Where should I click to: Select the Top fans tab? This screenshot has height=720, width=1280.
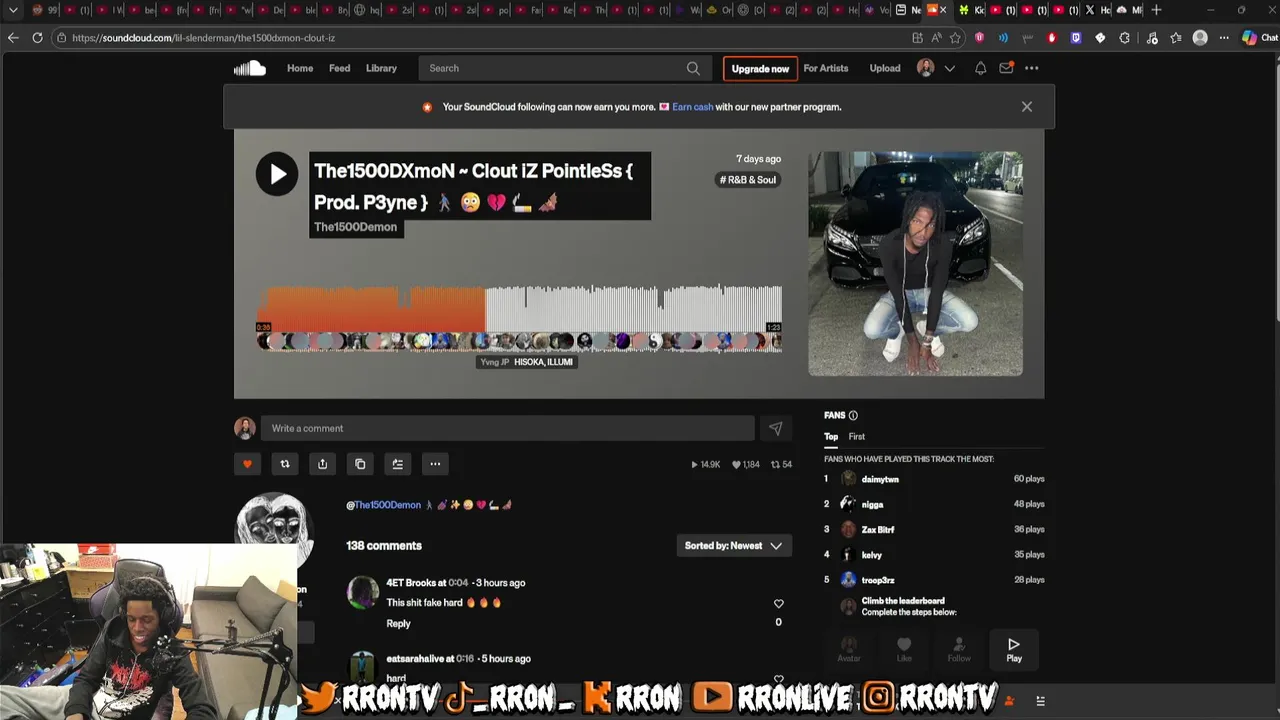pyautogui.click(x=831, y=437)
